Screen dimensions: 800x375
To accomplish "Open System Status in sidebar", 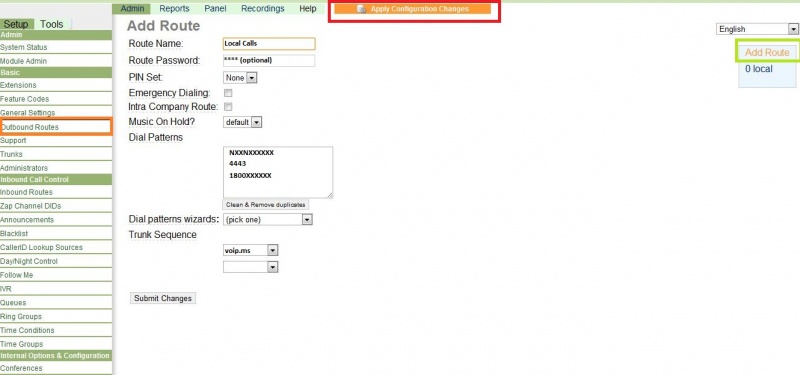I will click(56, 47).
